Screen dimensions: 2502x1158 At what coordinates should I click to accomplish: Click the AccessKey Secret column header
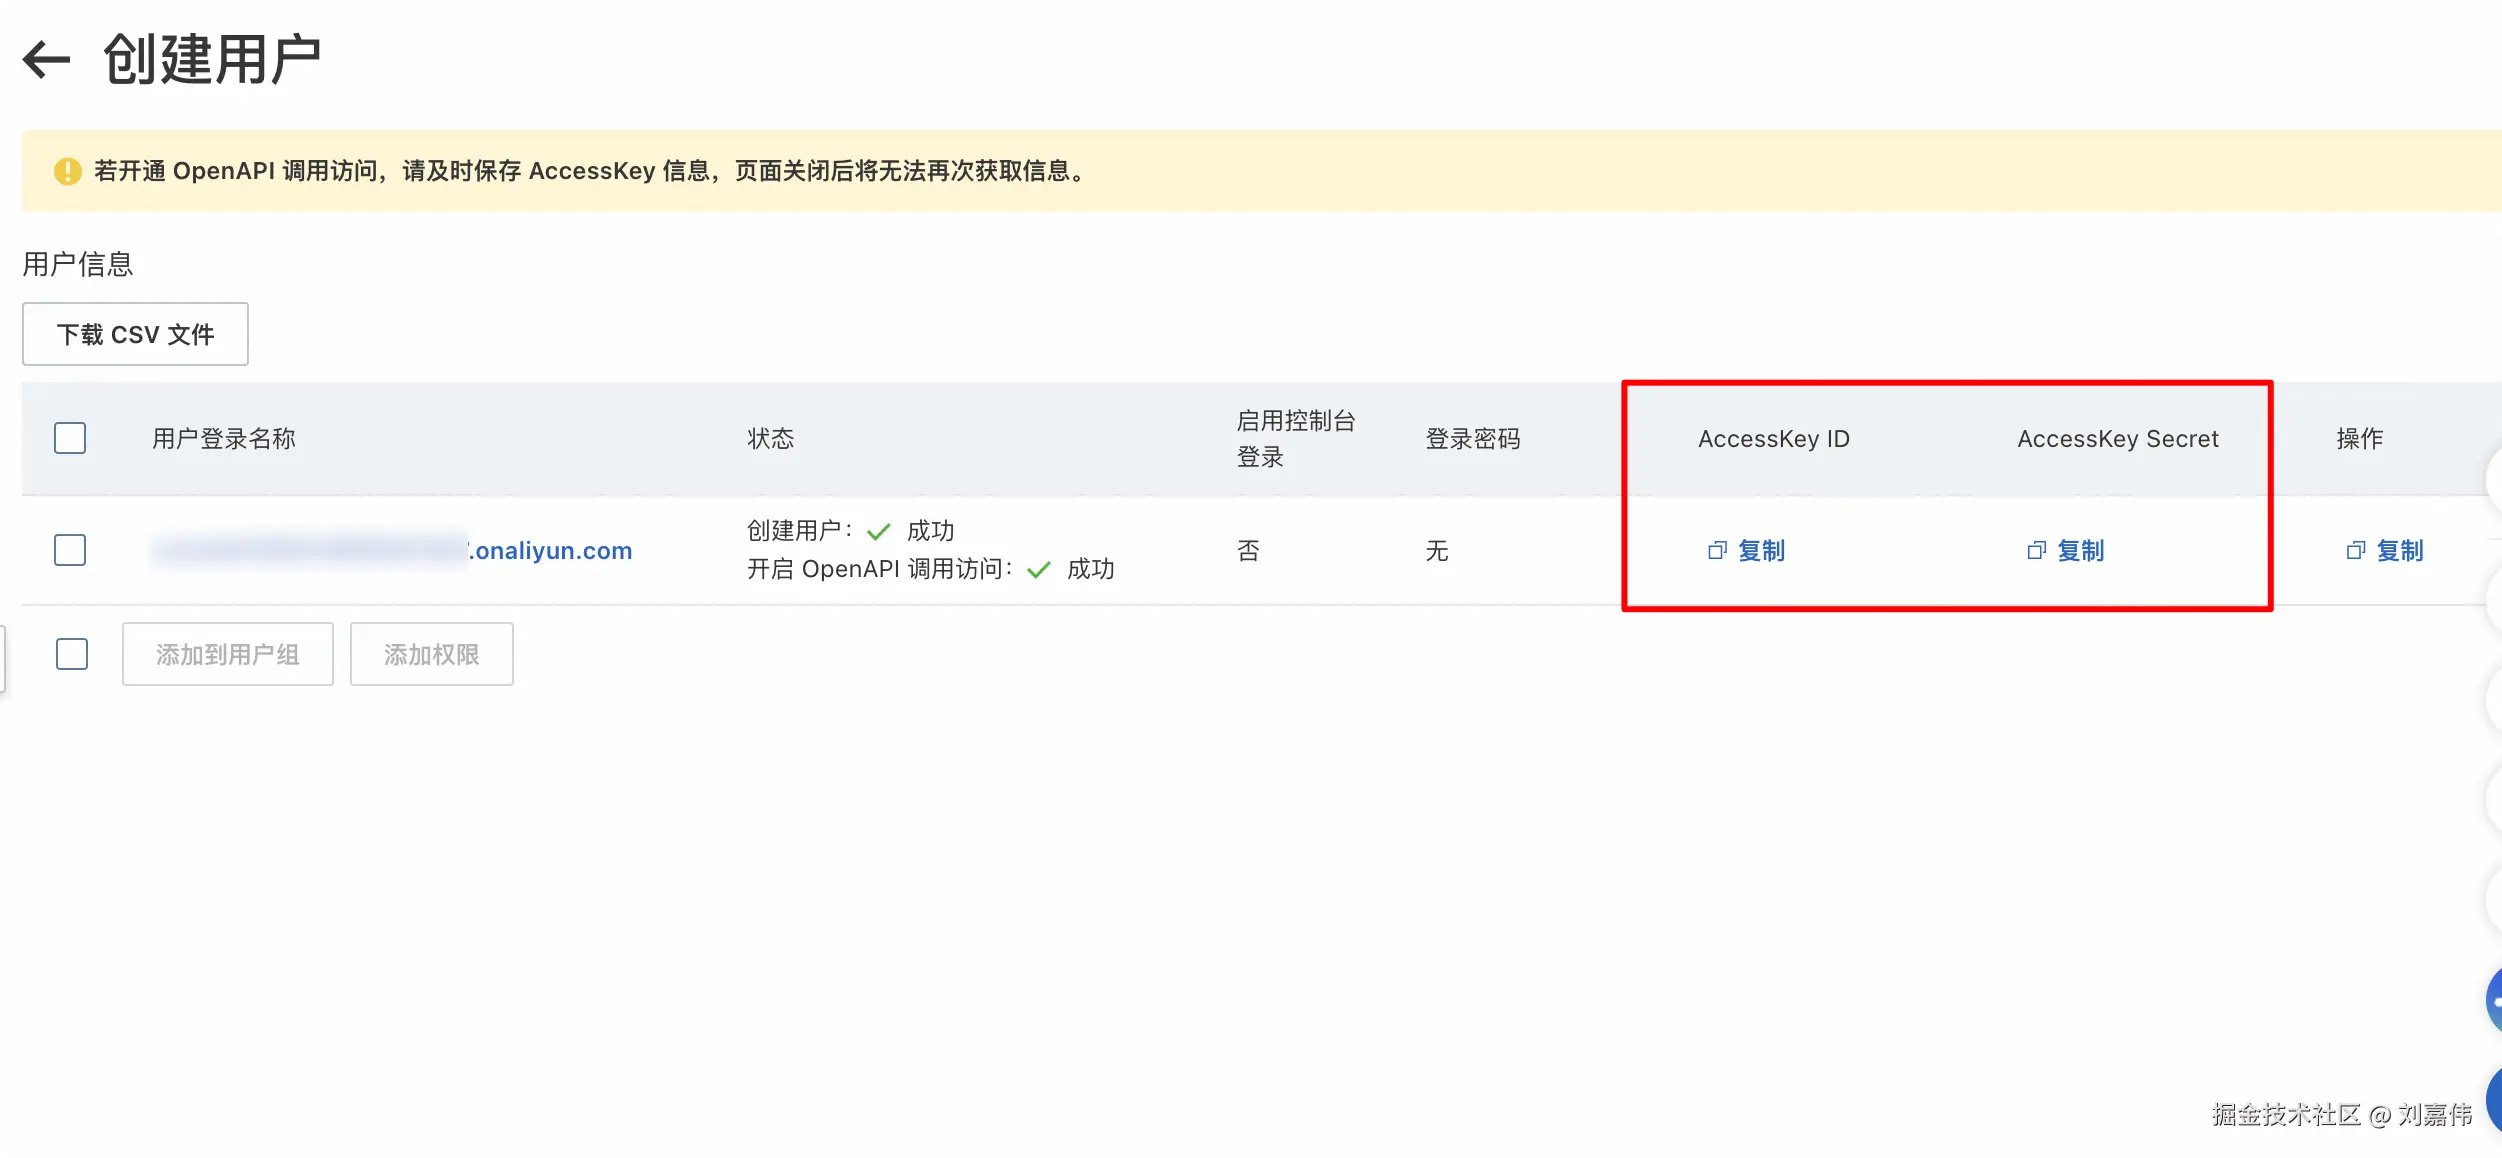pos(2117,438)
